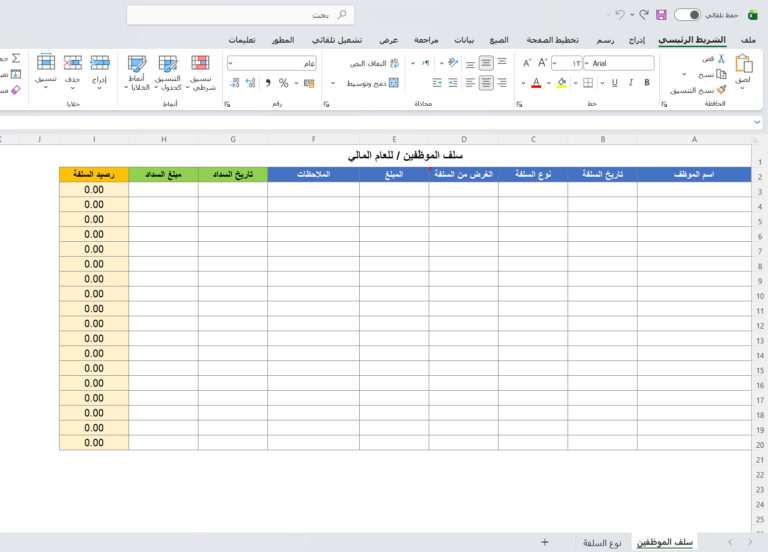Toggle Bold formatting

pyautogui.click(x=648, y=83)
